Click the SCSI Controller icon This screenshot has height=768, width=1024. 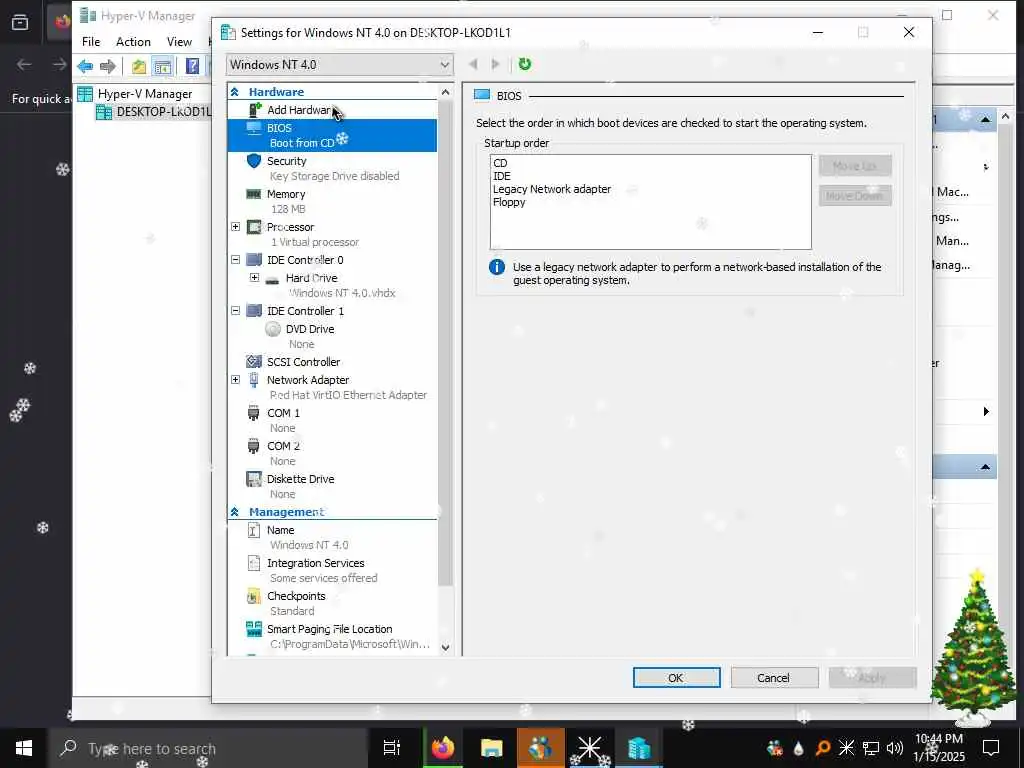coord(254,361)
